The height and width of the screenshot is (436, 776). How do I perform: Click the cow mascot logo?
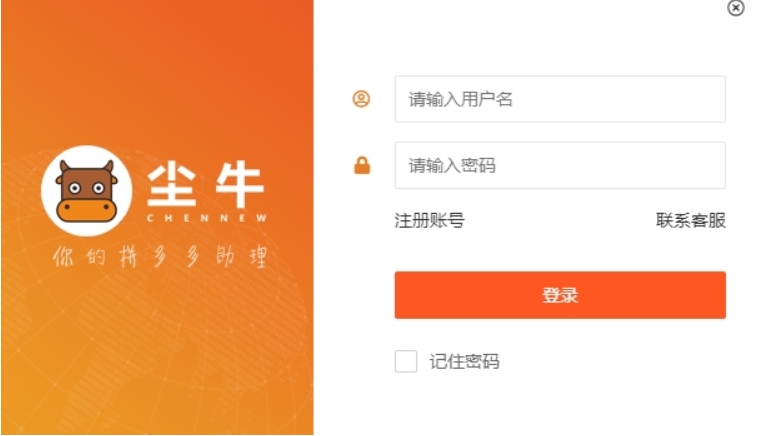pos(87,191)
